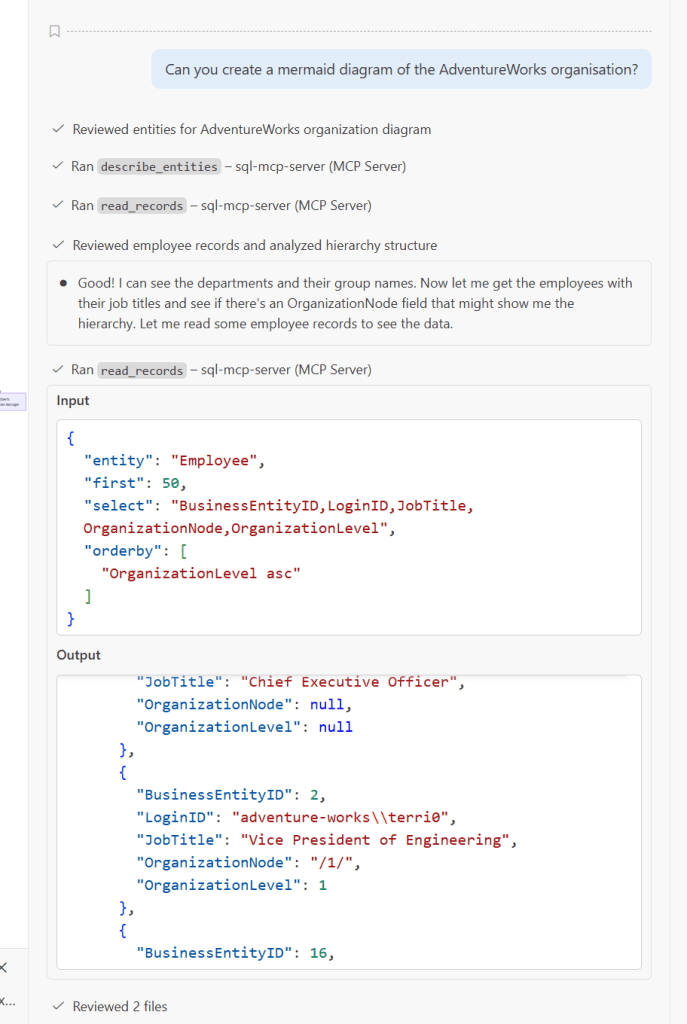Click the user message about mermaid diagram
The image size is (687, 1024).
tap(401, 69)
